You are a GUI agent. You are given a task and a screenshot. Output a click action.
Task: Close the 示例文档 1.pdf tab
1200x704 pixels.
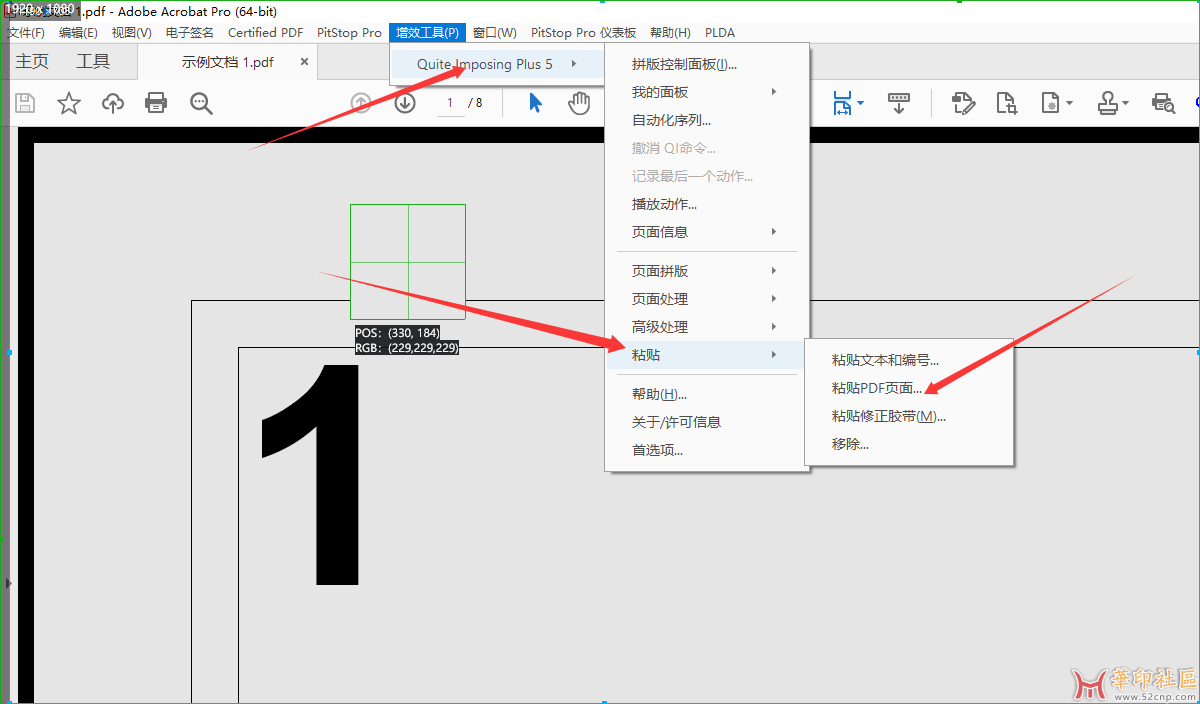point(303,62)
